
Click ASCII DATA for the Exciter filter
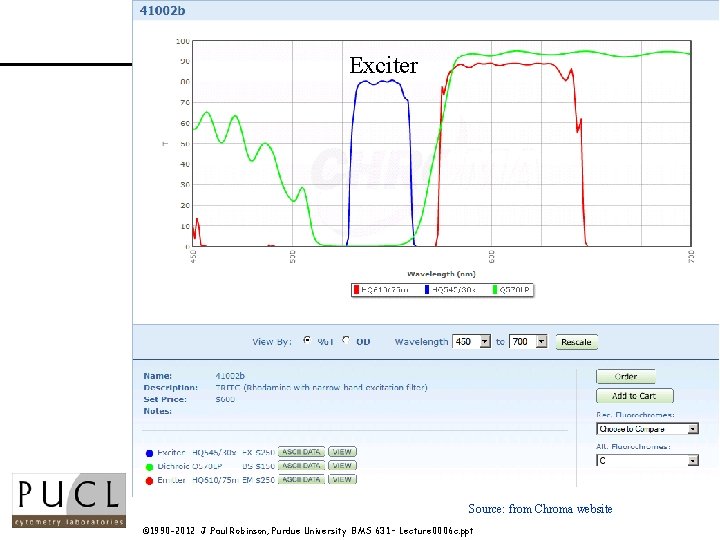tap(301, 452)
